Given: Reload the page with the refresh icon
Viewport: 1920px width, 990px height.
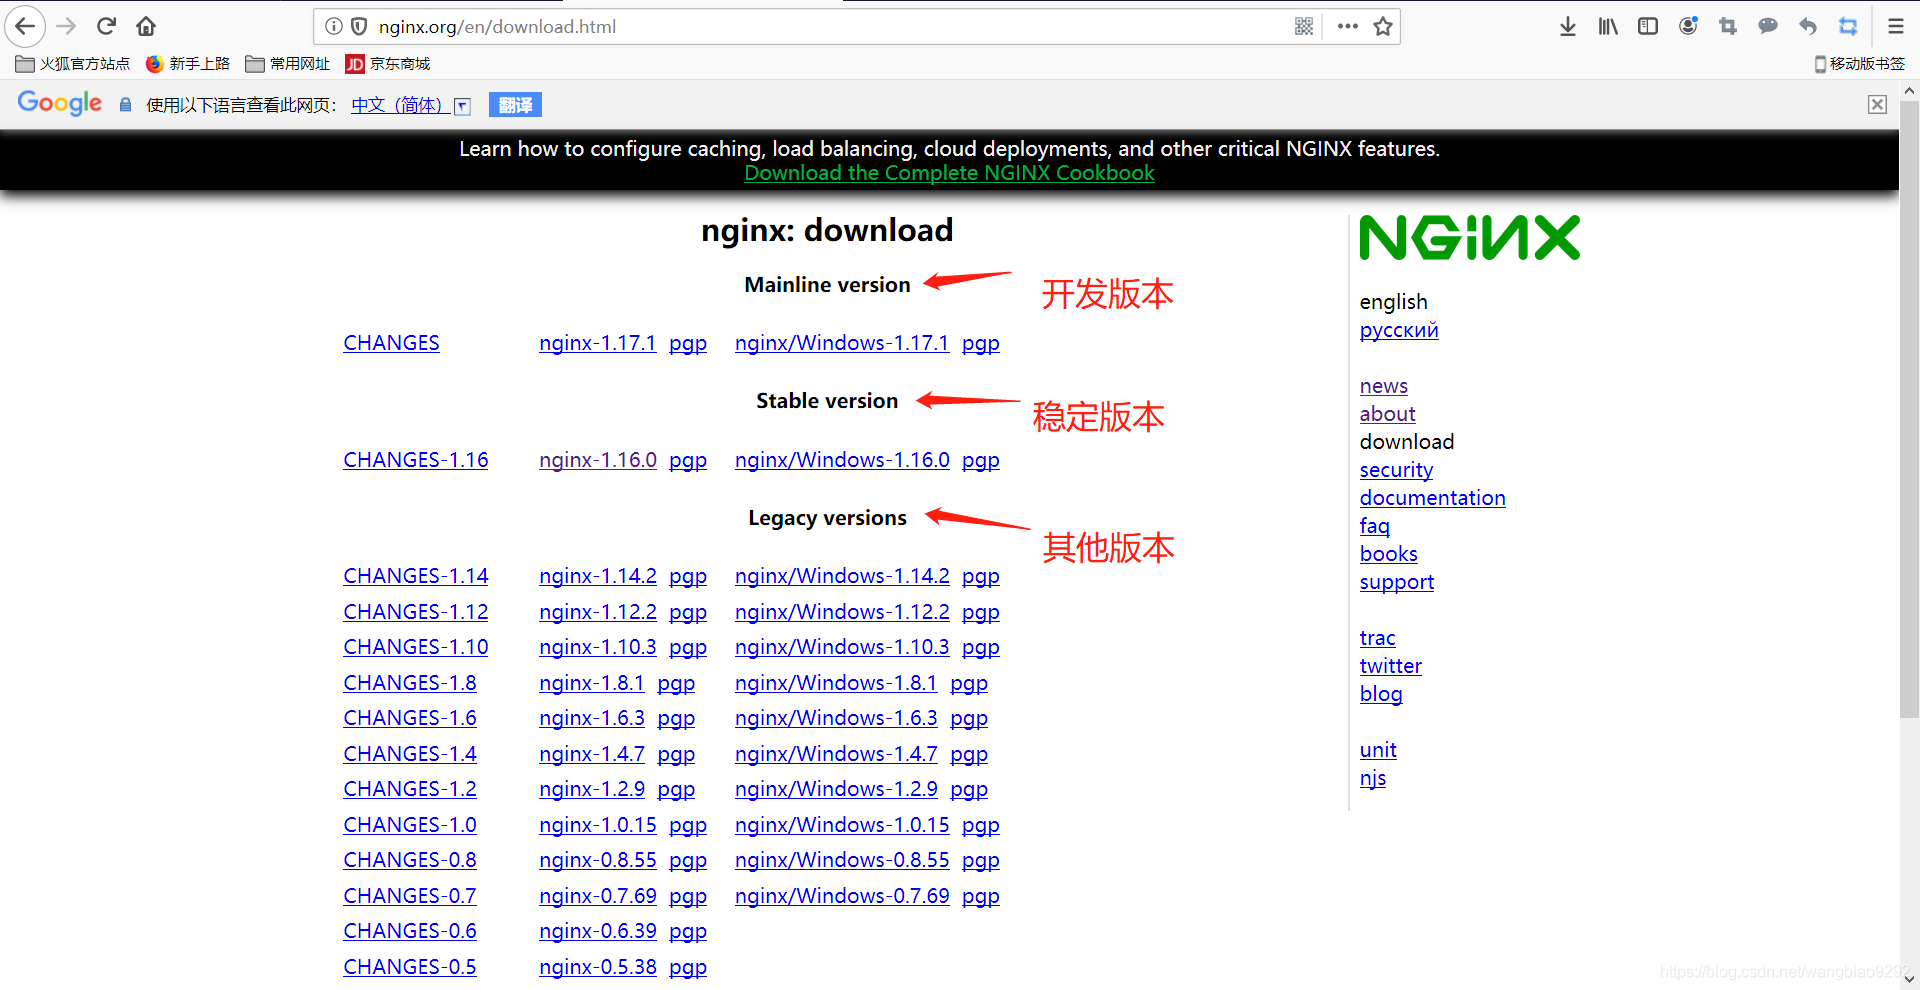Looking at the screenshot, I should coord(107,26).
